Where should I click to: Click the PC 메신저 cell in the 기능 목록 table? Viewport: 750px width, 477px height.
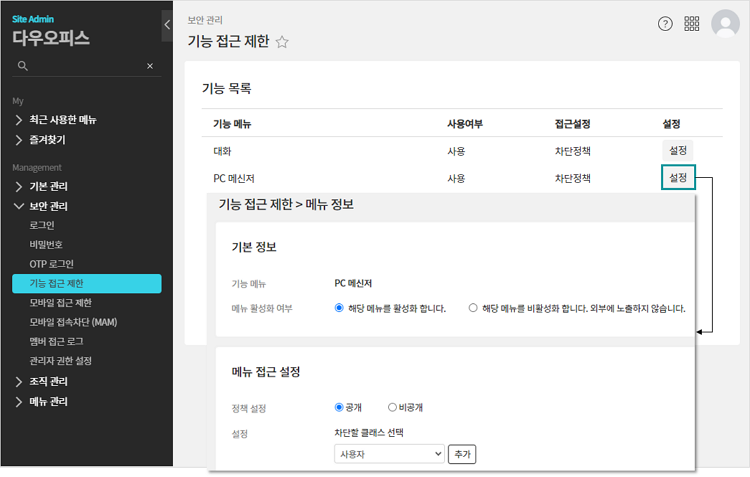(x=234, y=178)
